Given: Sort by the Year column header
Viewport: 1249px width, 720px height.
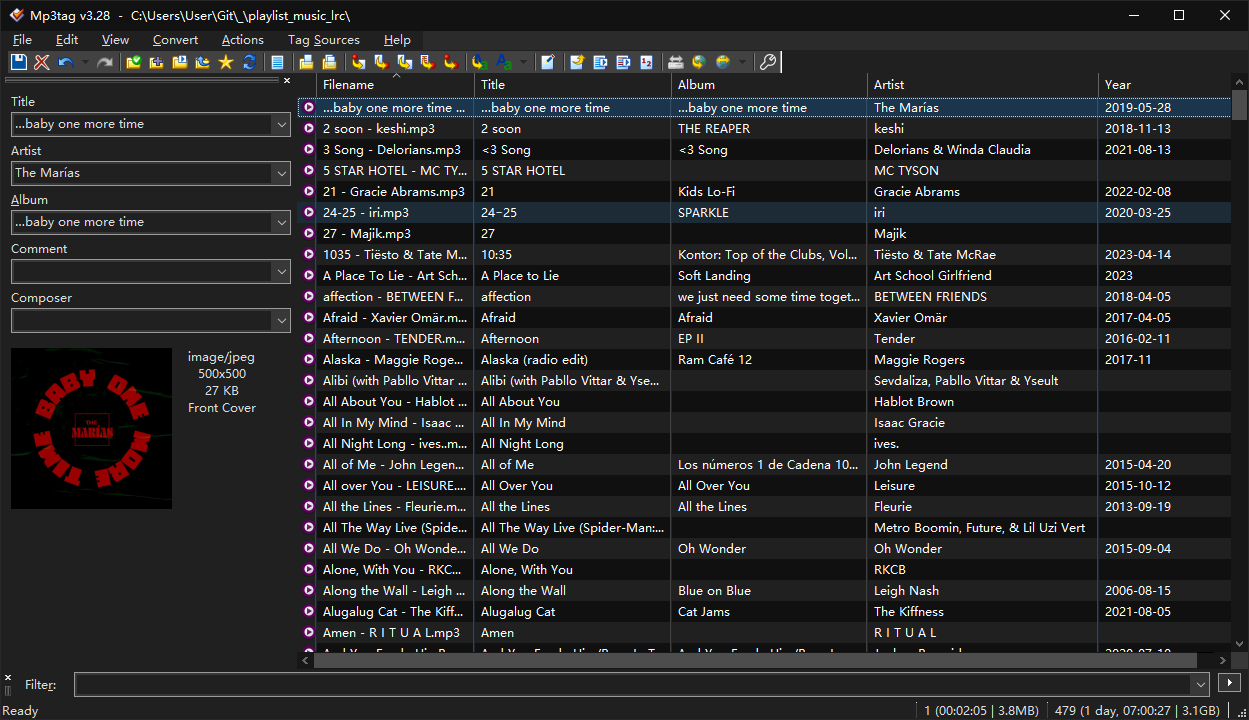Looking at the screenshot, I should pyautogui.click(x=1164, y=85).
